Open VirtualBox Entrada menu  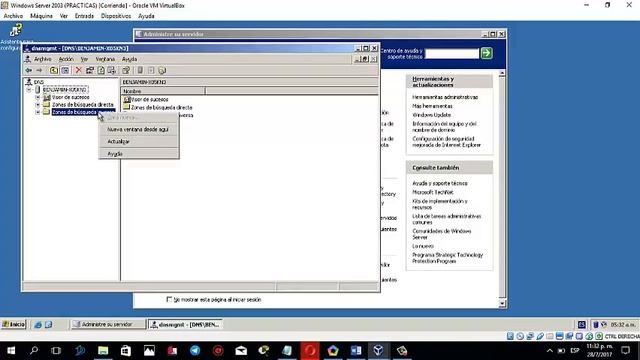84,16
